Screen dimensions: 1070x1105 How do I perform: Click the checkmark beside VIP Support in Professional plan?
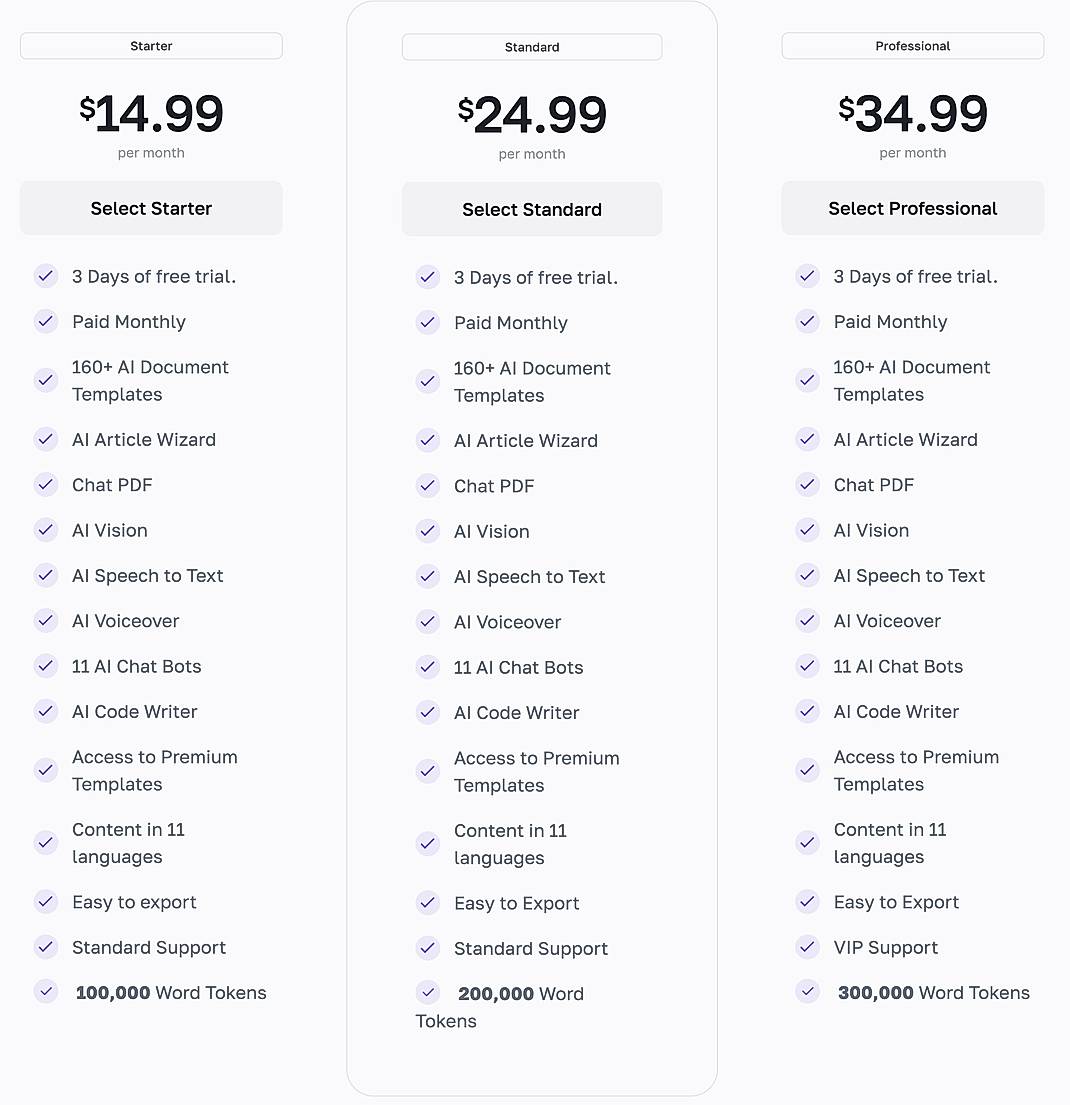pyautogui.click(x=808, y=947)
